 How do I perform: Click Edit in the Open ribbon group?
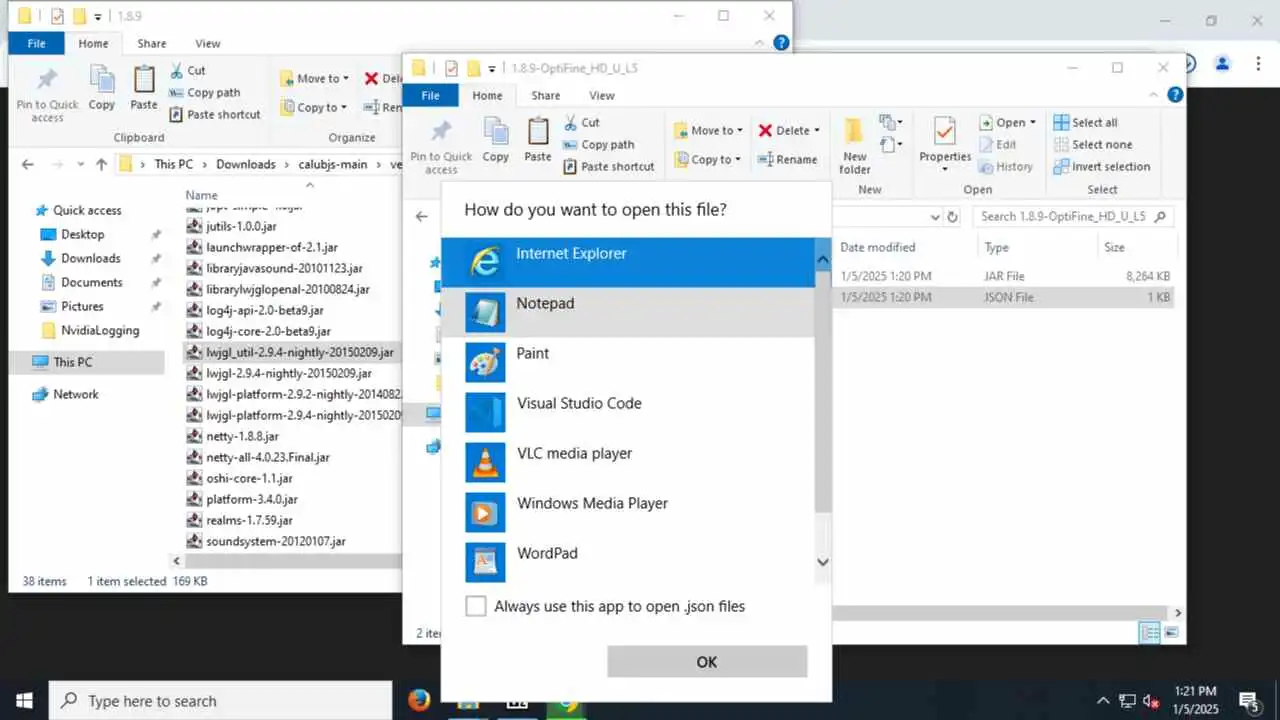click(997, 144)
